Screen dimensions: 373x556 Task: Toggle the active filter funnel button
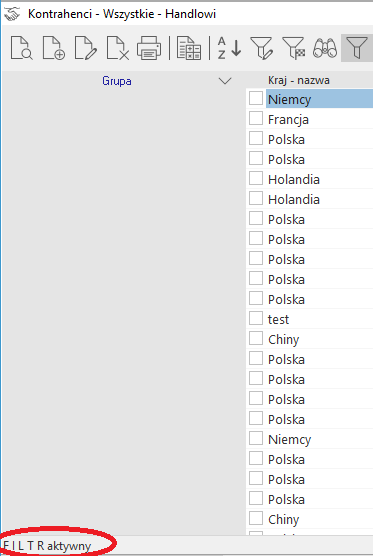357,48
